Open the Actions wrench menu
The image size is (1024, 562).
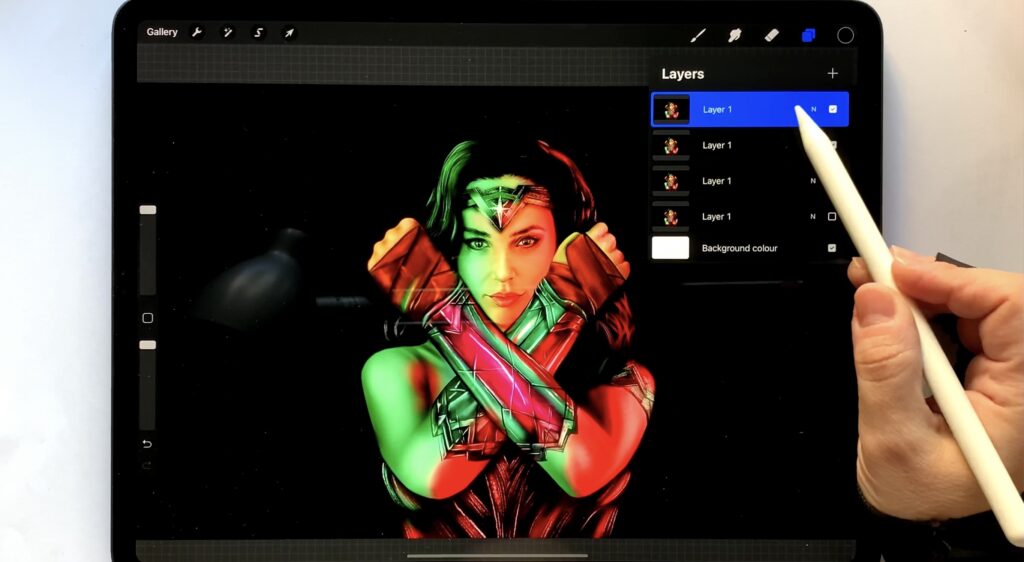(197, 33)
